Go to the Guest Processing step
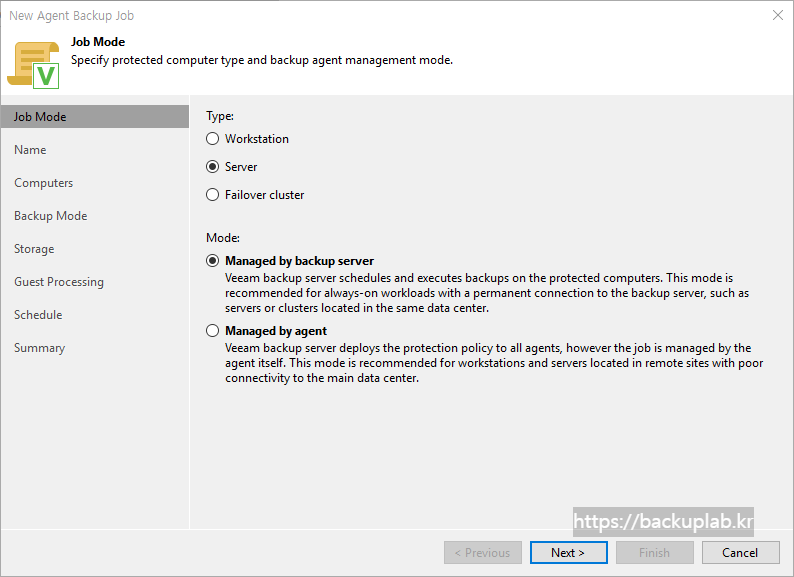The image size is (794, 577). tap(59, 282)
